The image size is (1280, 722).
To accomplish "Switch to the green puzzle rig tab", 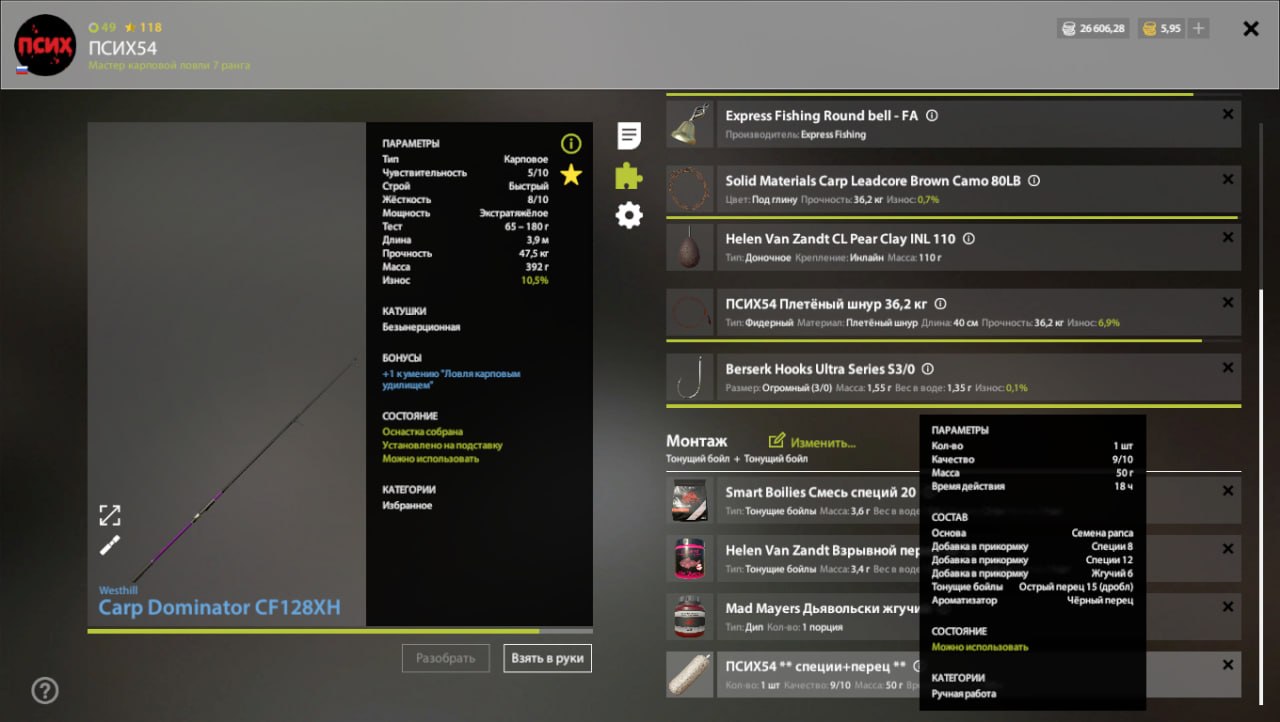I will tap(629, 176).
